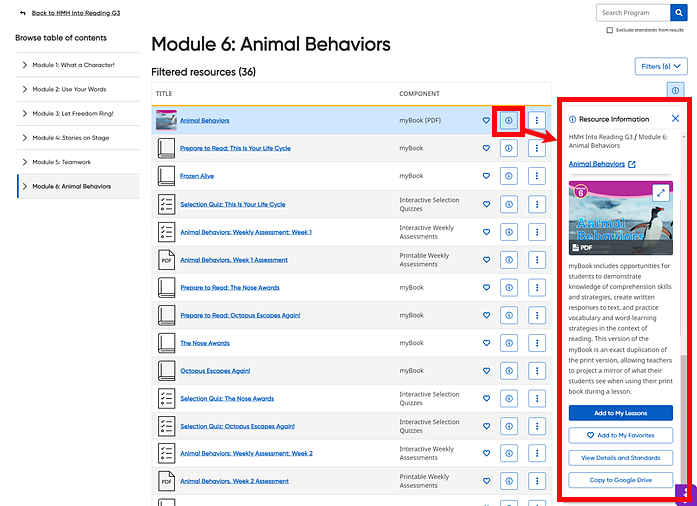Open Animal Behaviors link in Resource Information panel

[x=597, y=164]
